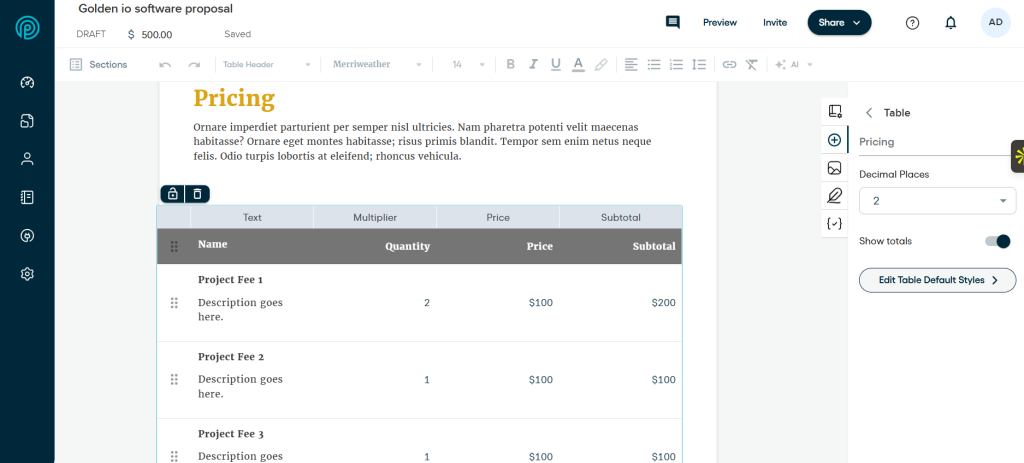This screenshot has width=1024, height=463.
Task: Delete the pricing table
Action: (x=197, y=194)
